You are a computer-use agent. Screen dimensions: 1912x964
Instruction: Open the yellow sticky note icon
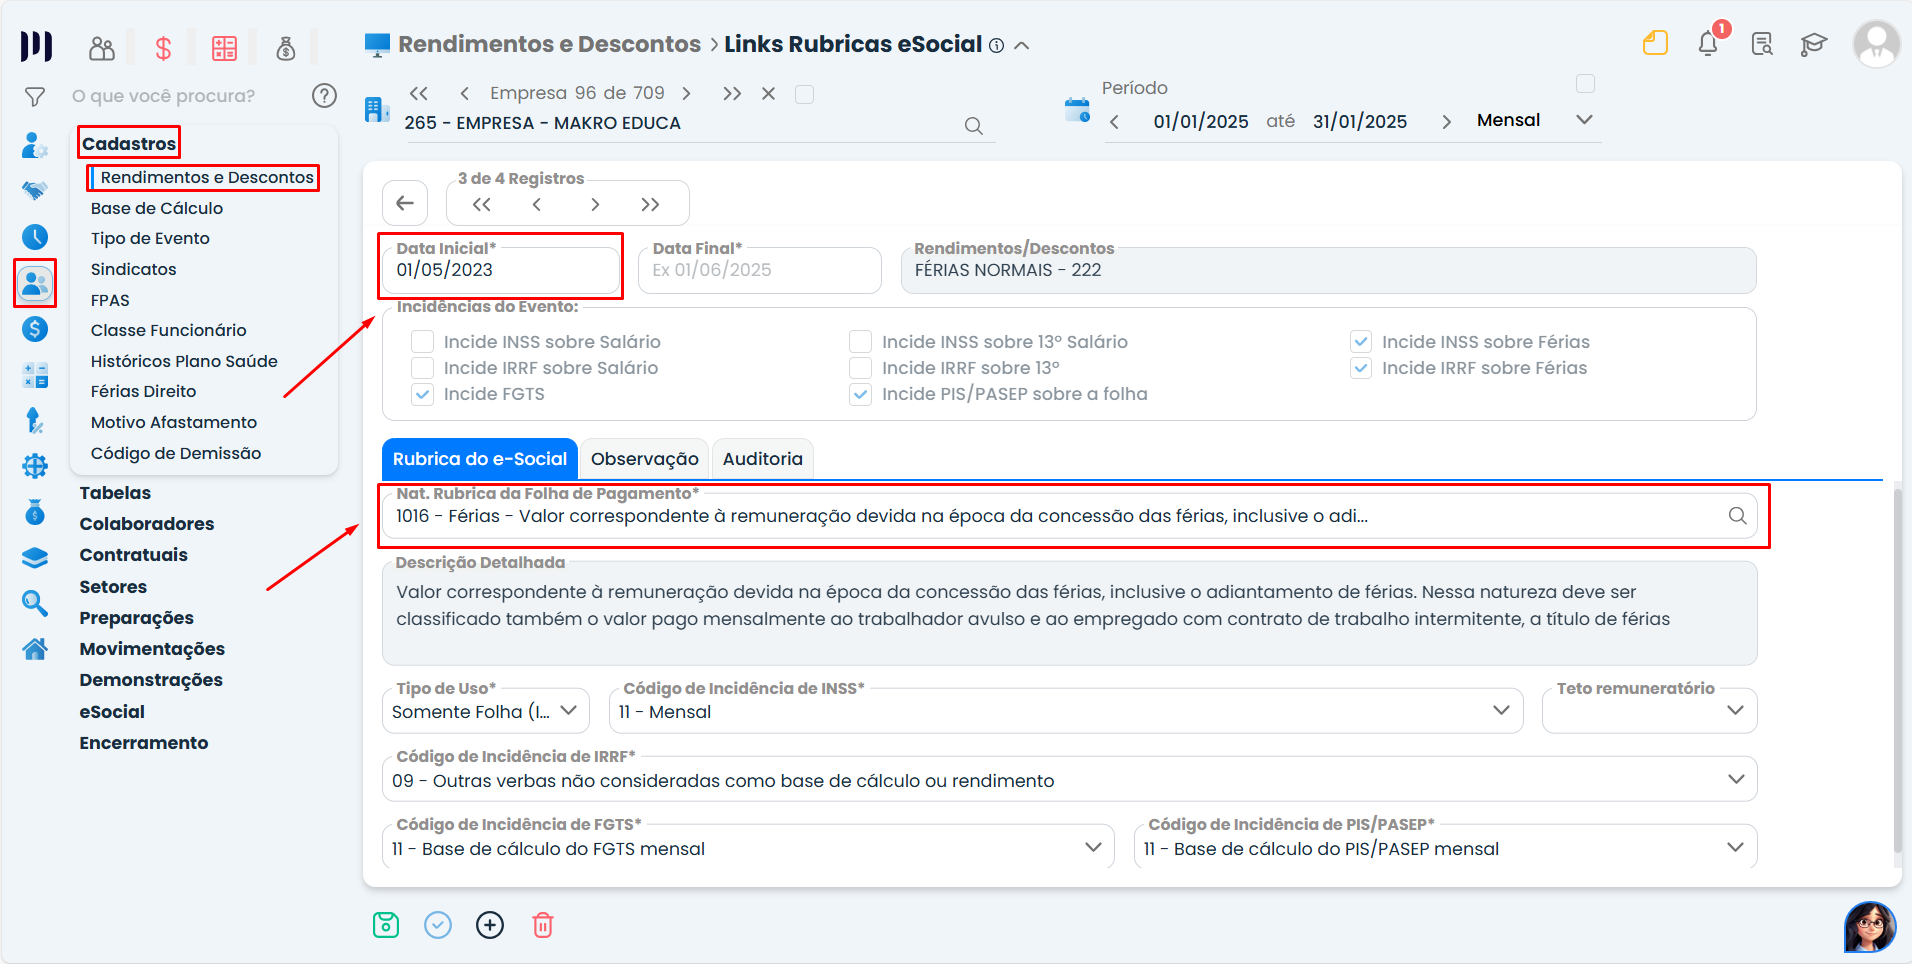point(1655,43)
